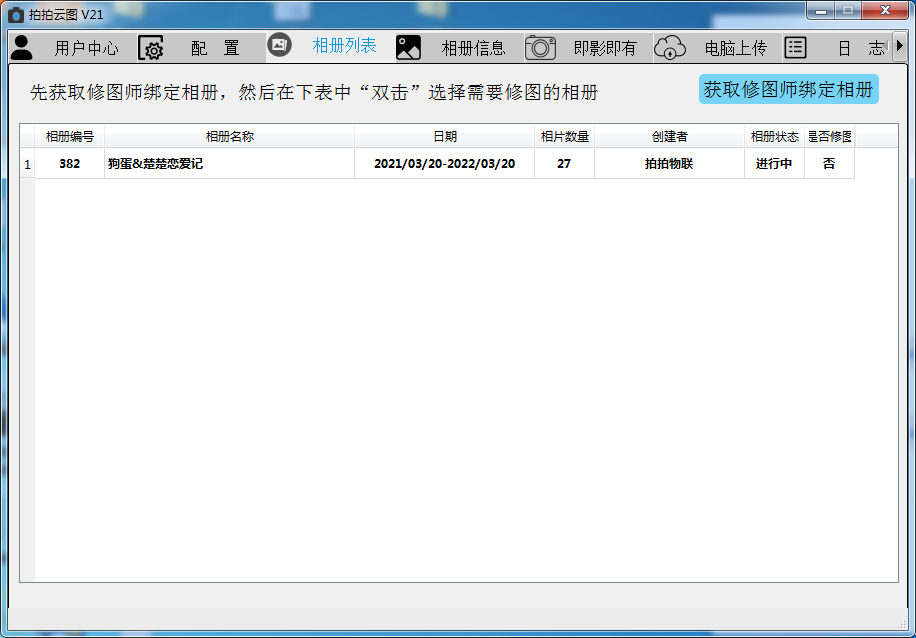Viewport: 916px width, 638px height.
Task: Click the camera icon for 即影即有
Action: pyautogui.click(x=540, y=47)
